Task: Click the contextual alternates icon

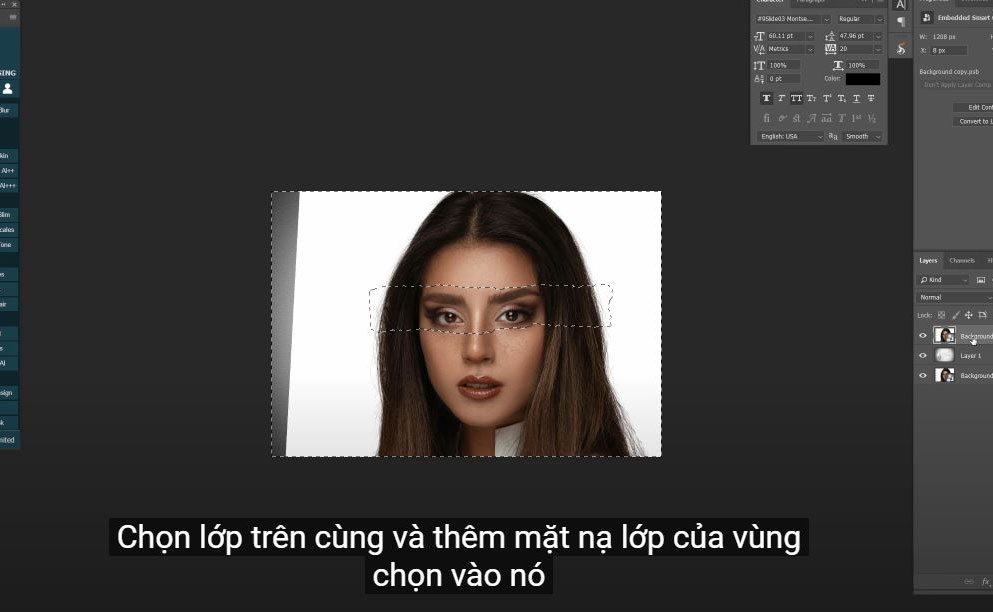Action: click(781, 118)
